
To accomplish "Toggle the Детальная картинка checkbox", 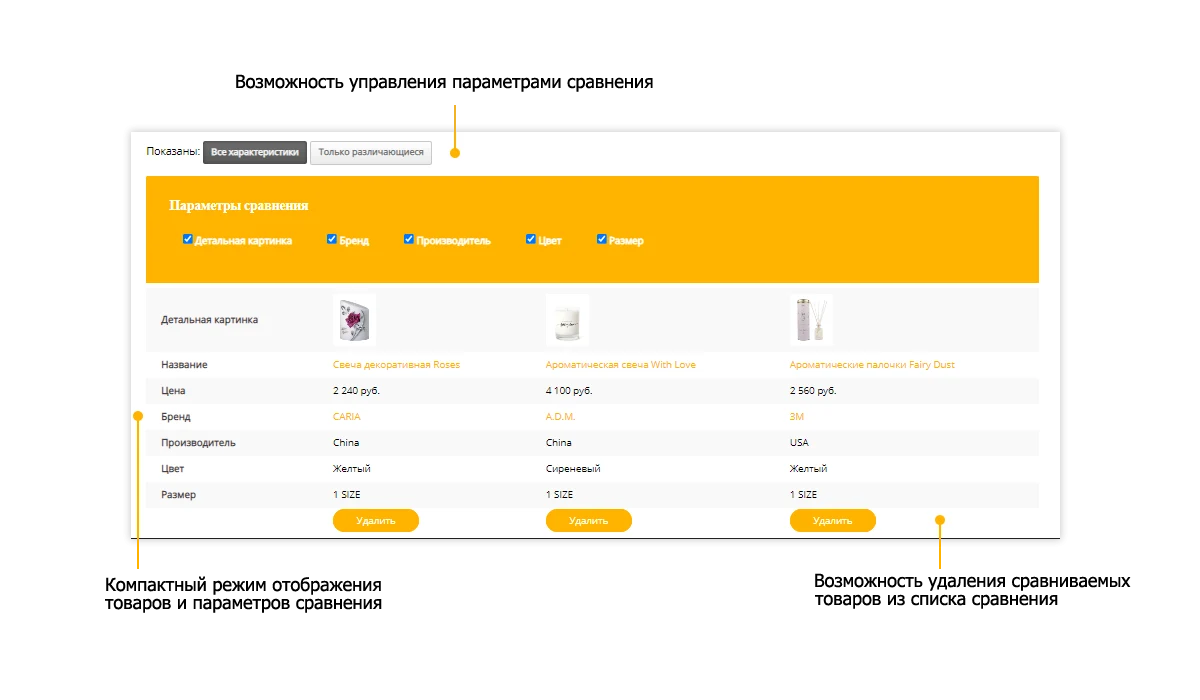I will point(187,239).
